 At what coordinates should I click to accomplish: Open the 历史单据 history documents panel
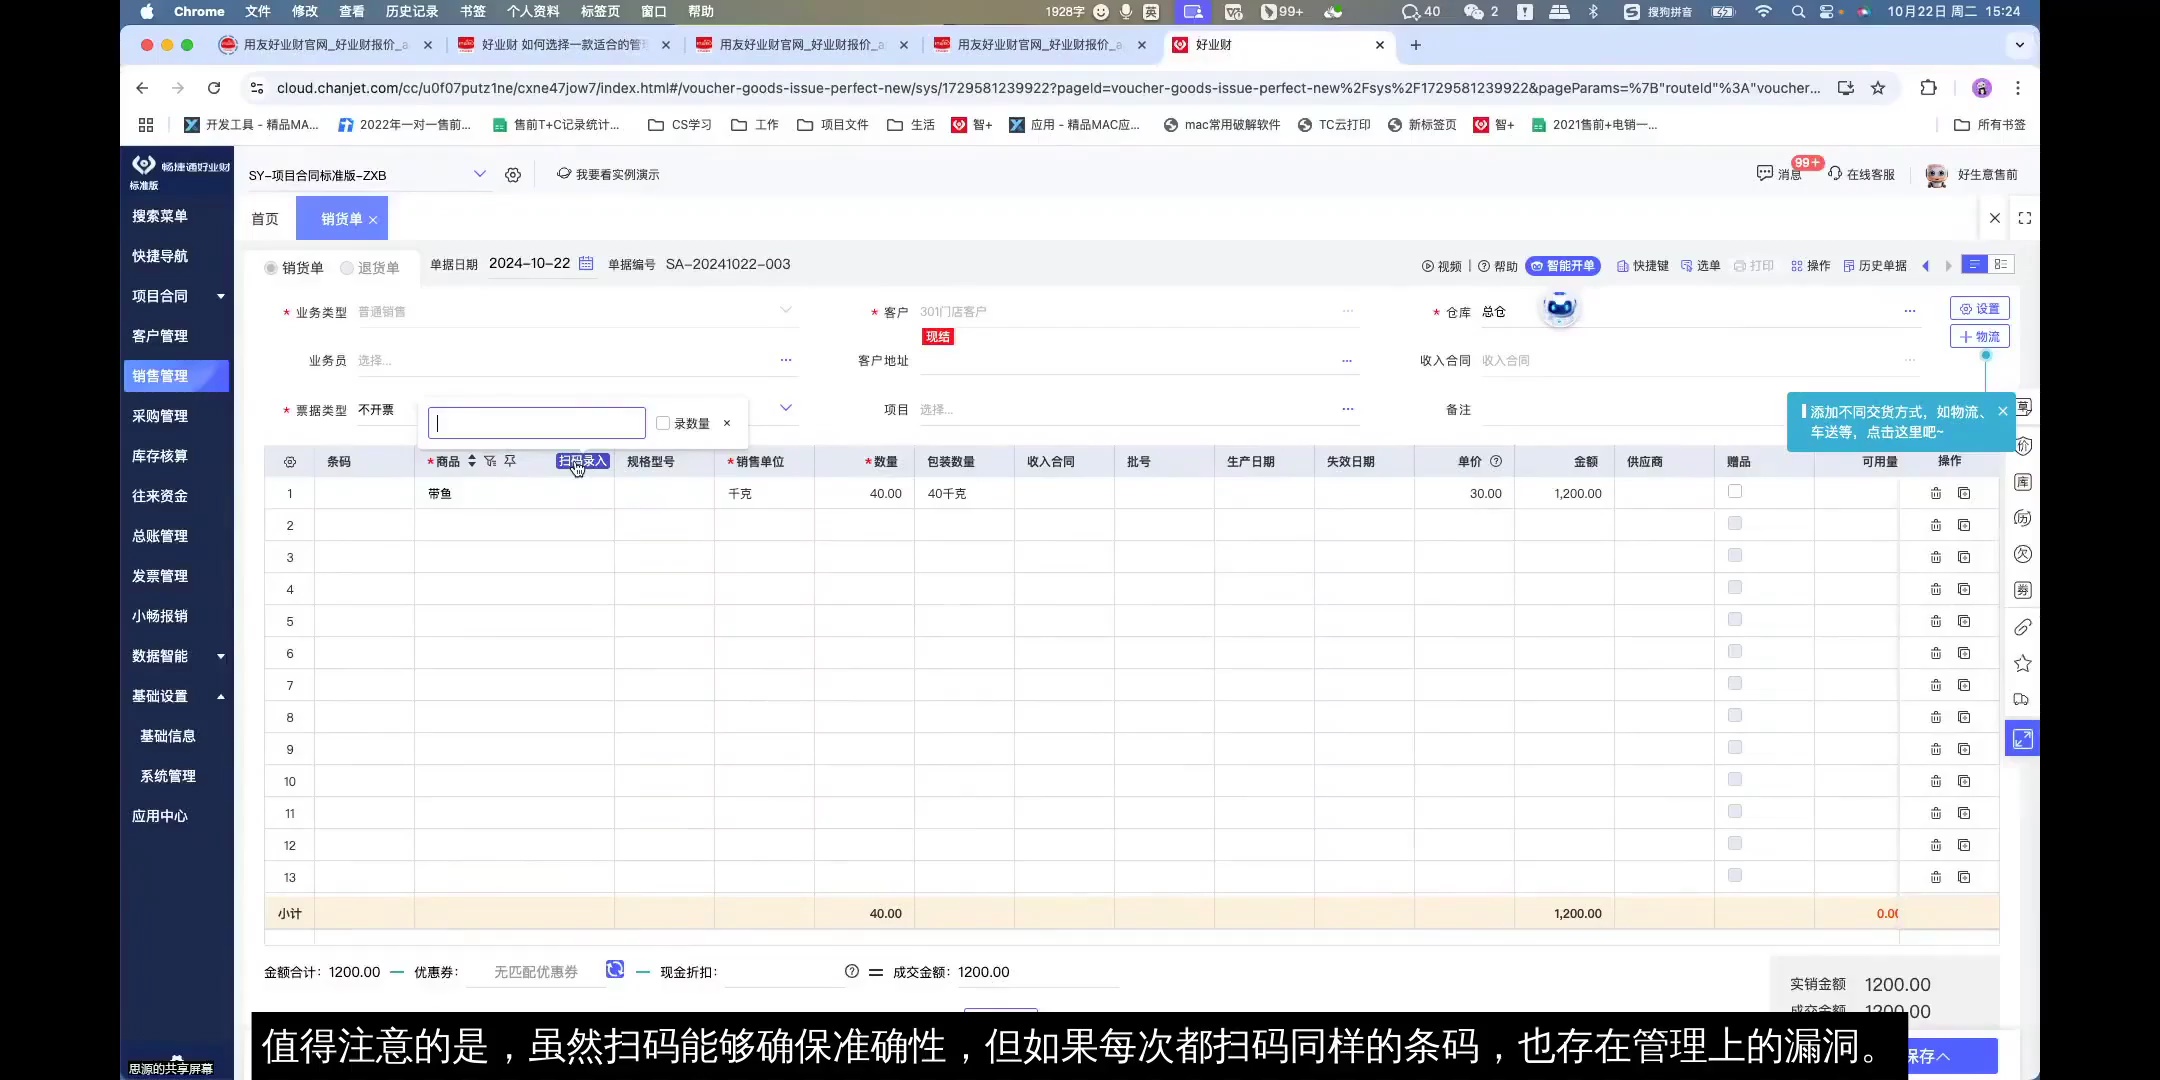point(1880,266)
